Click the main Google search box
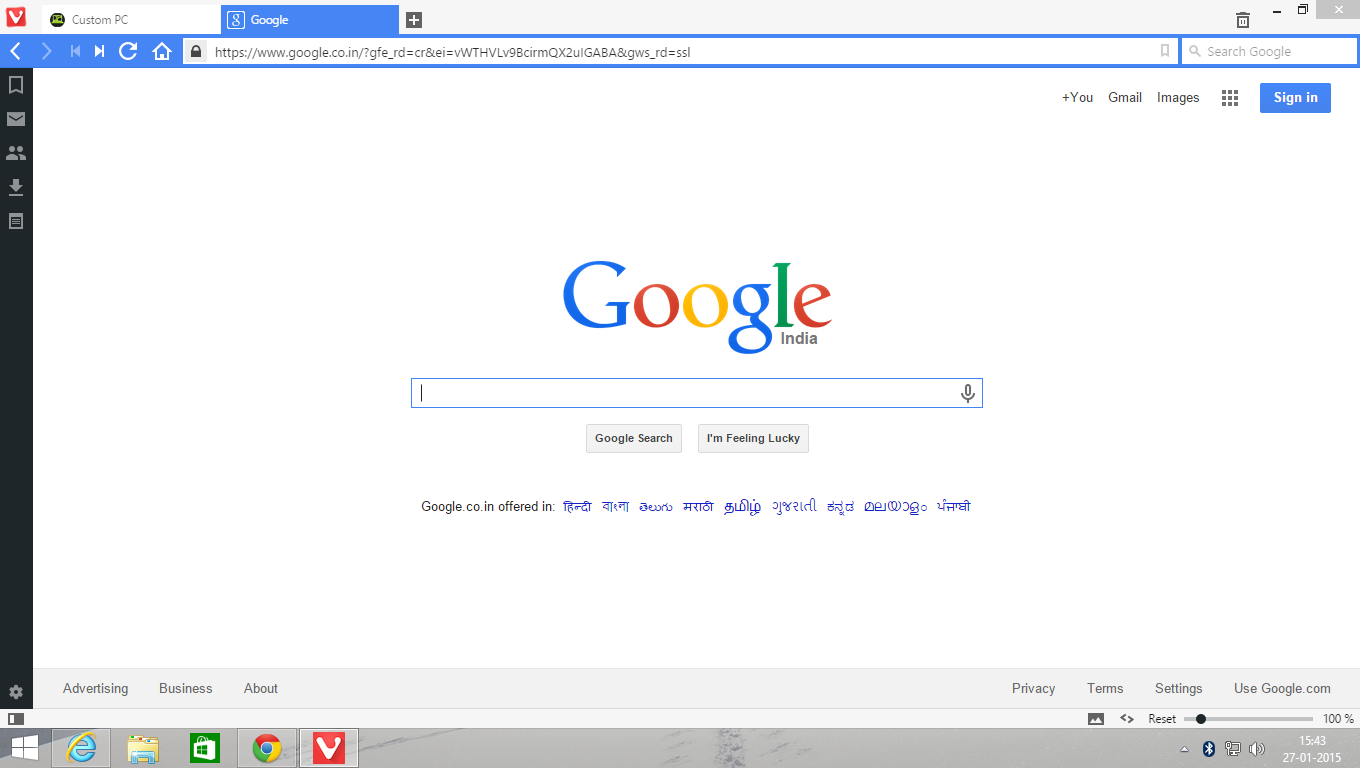 (x=696, y=393)
